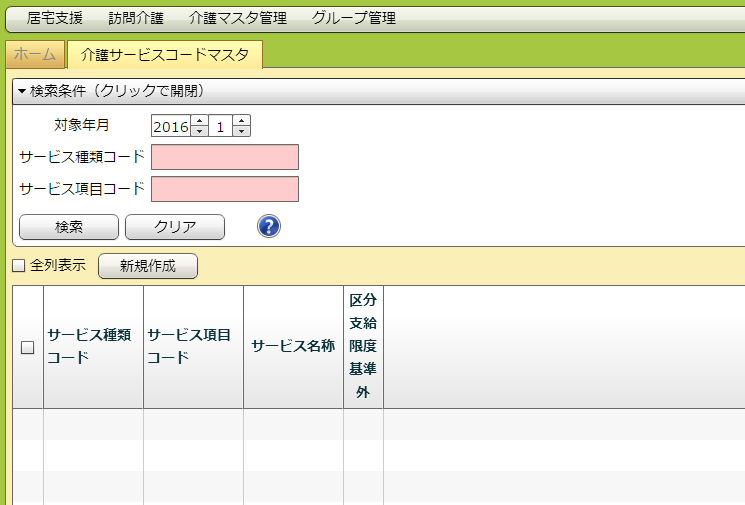
Task: Click the サービス名称 column header
Action: (x=293, y=347)
